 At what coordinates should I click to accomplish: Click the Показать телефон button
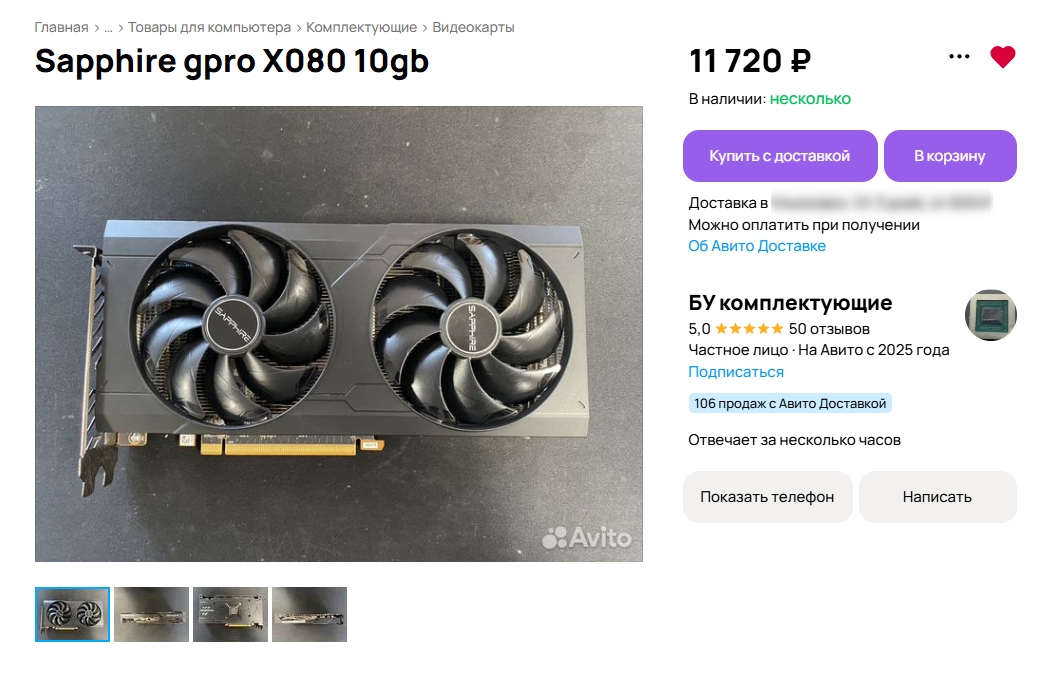(x=767, y=497)
